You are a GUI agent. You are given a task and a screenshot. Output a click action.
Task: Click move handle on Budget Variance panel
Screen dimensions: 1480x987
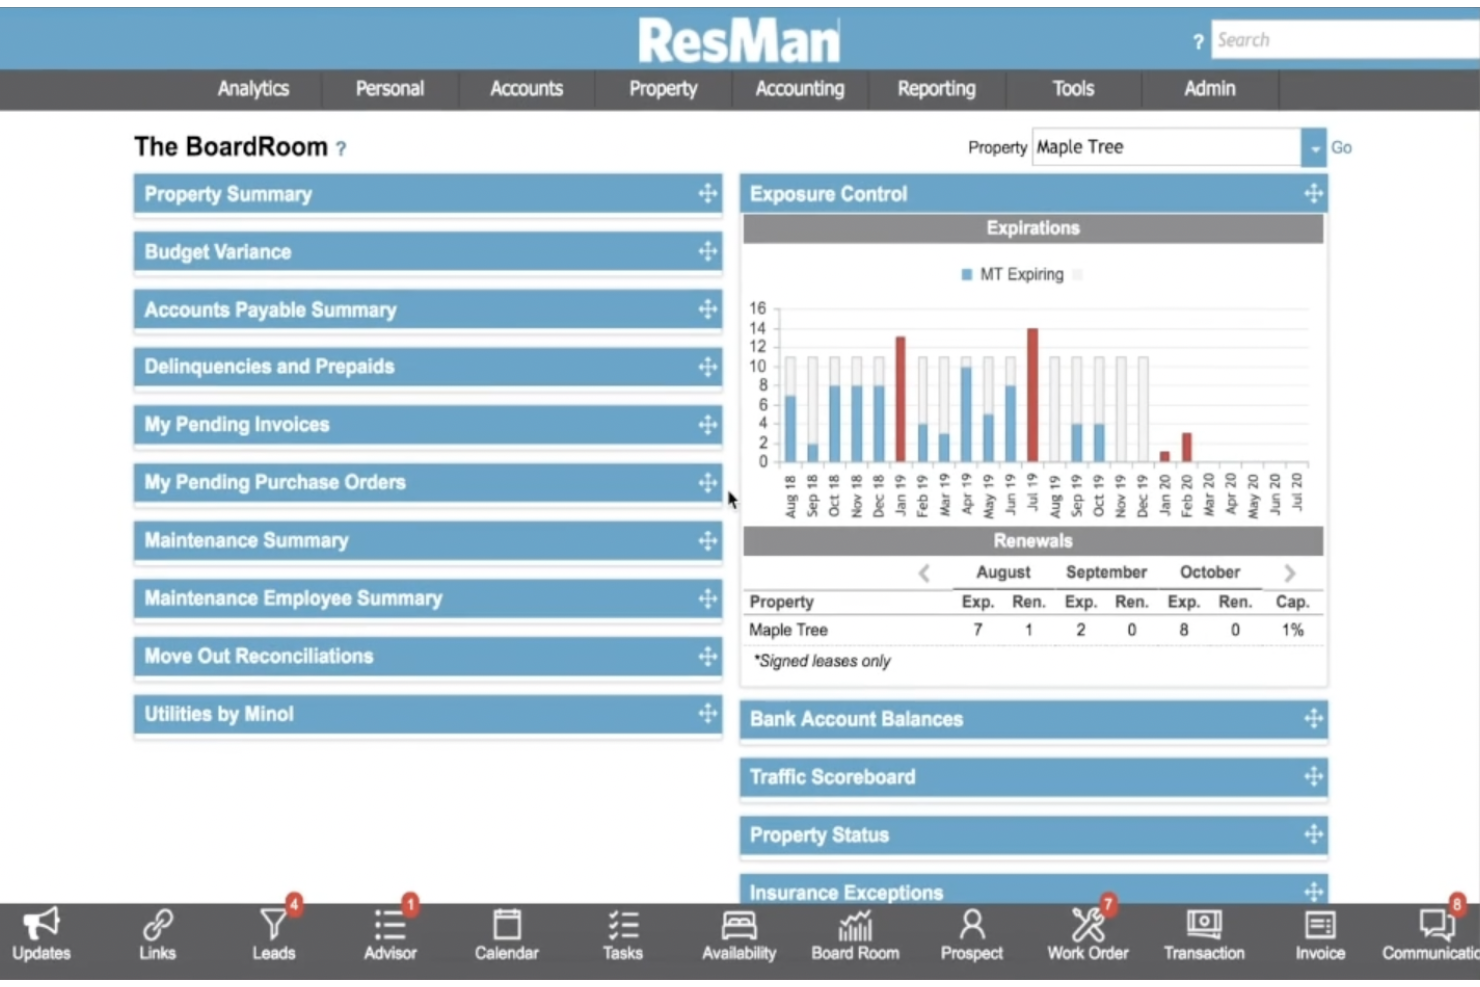708,252
